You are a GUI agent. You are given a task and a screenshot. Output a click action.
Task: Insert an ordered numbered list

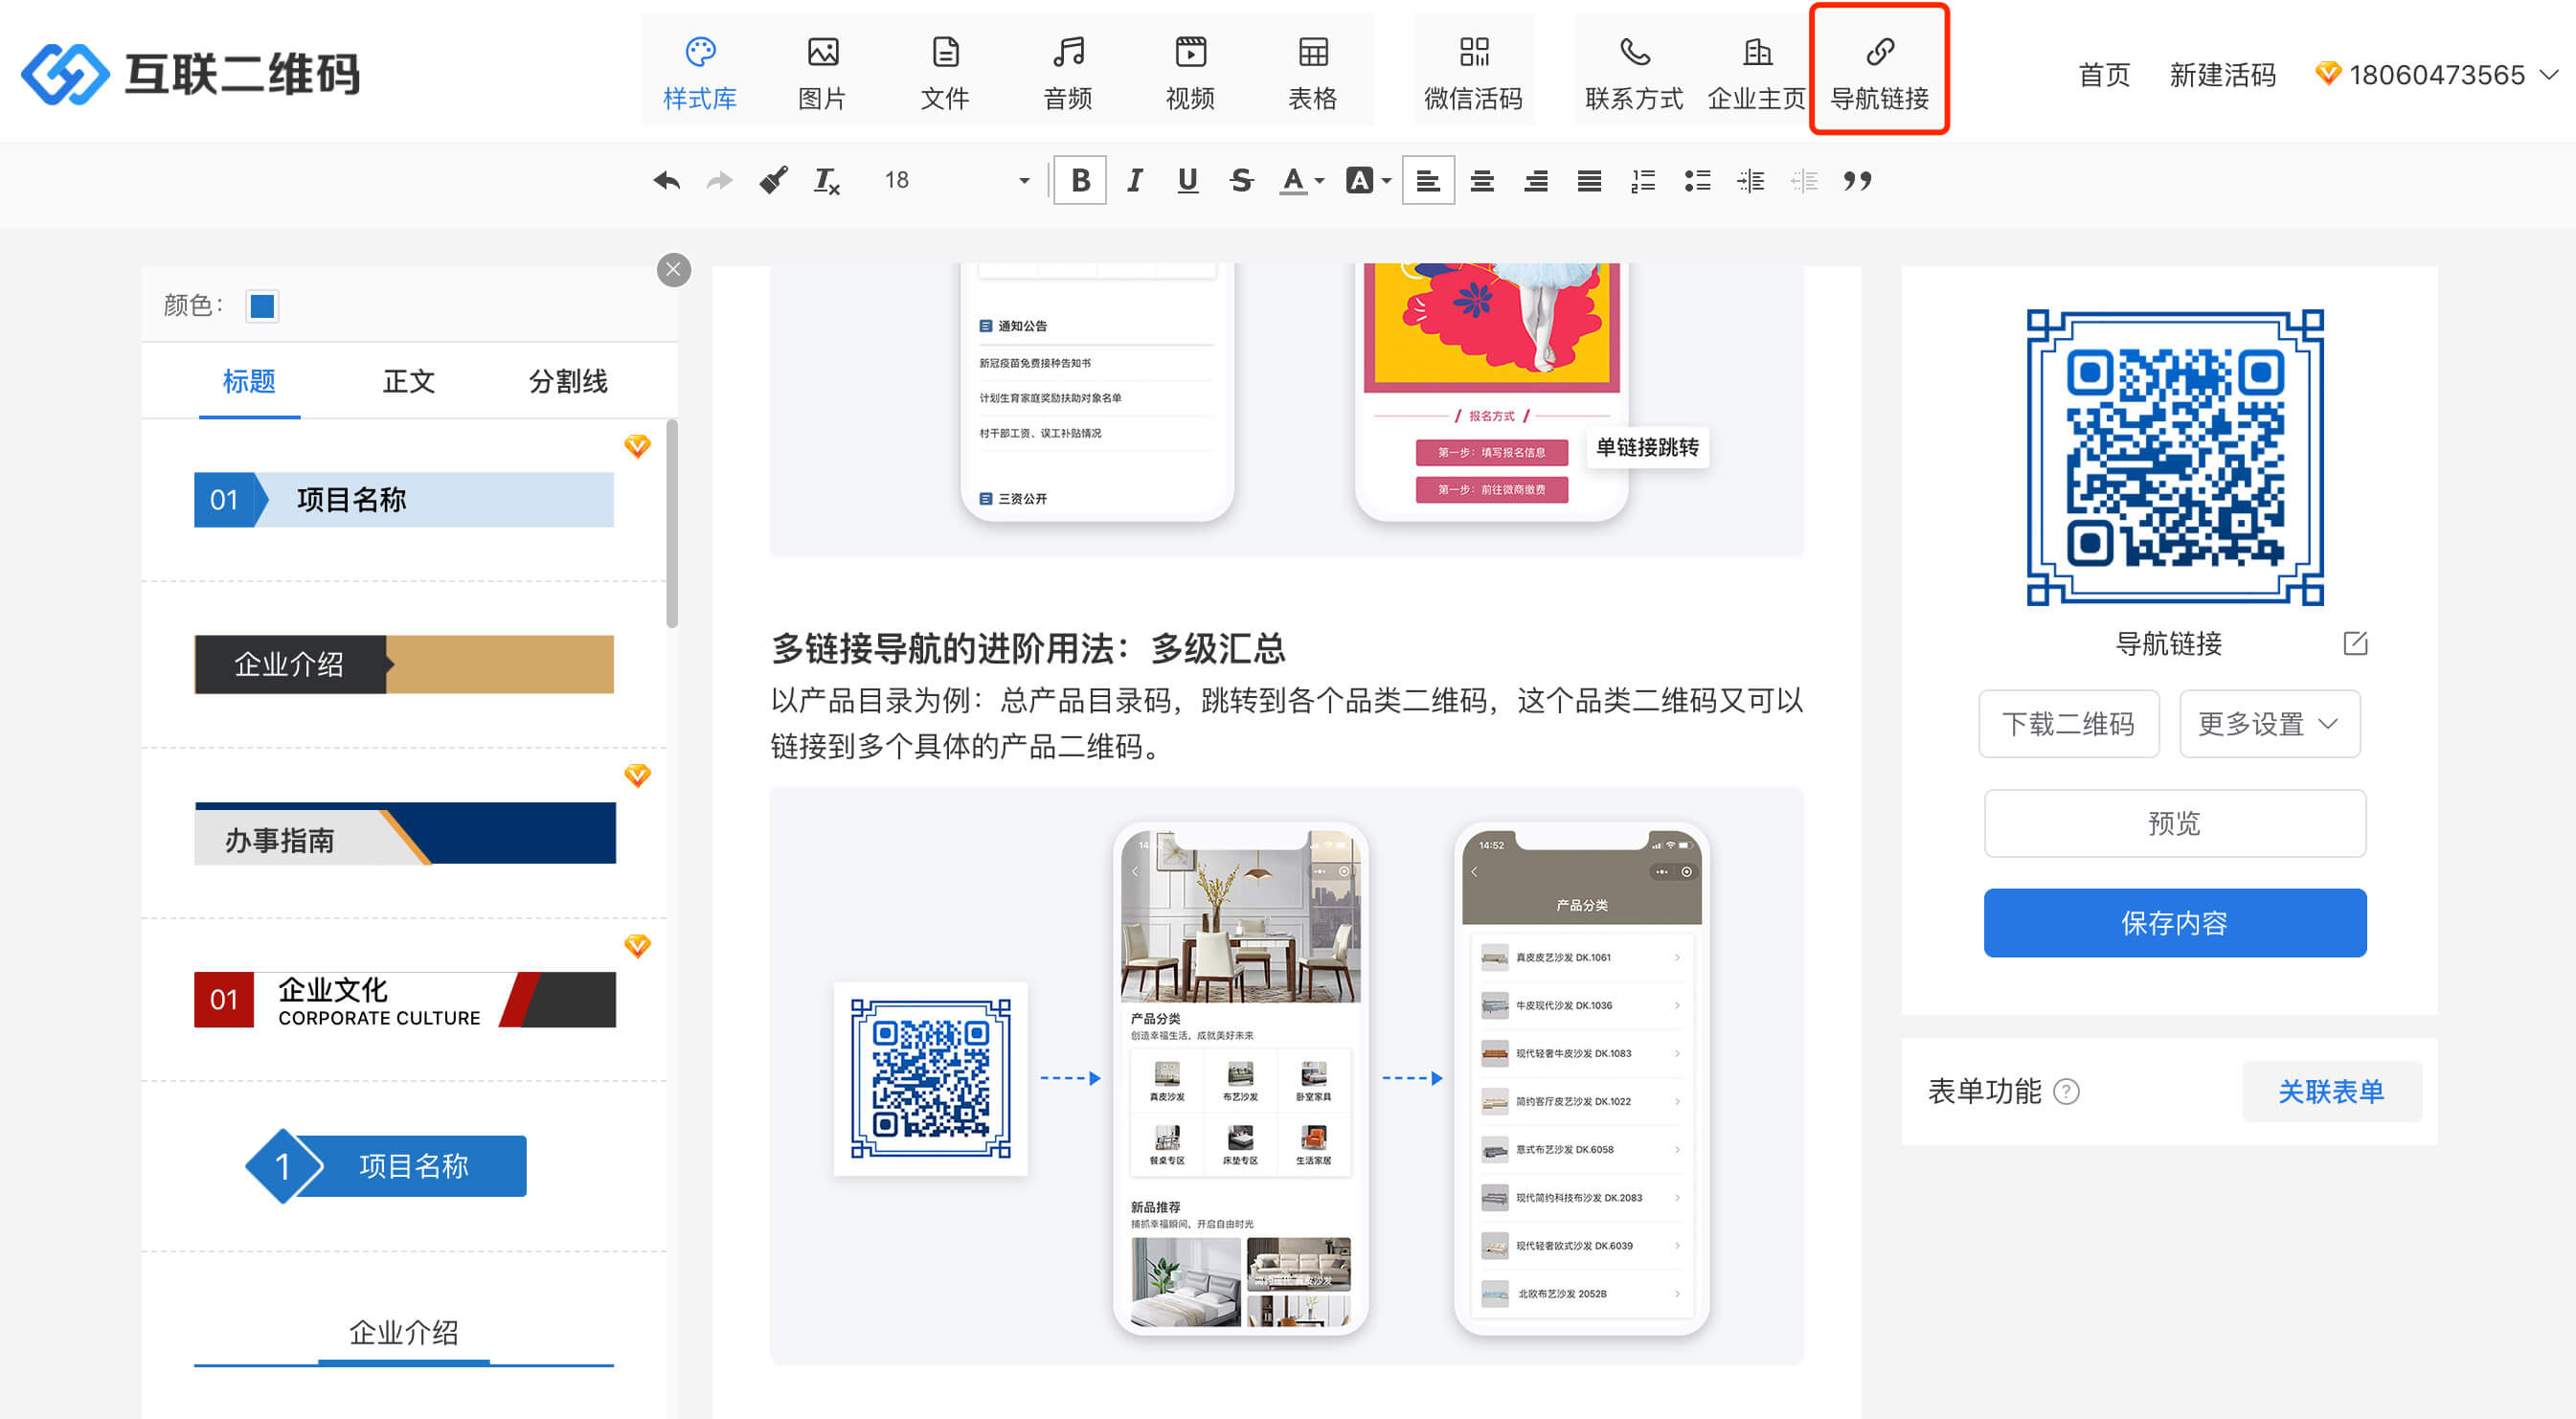1643,181
